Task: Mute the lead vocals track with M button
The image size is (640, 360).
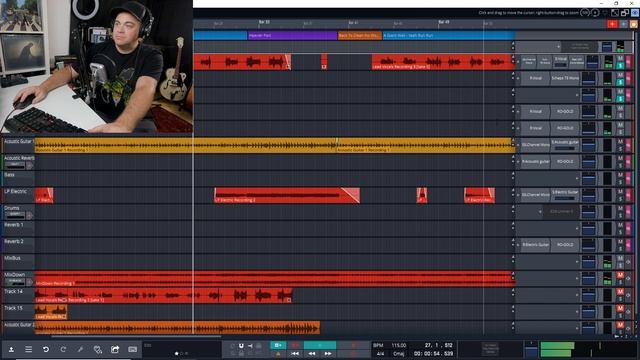Action: pyautogui.click(x=620, y=59)
